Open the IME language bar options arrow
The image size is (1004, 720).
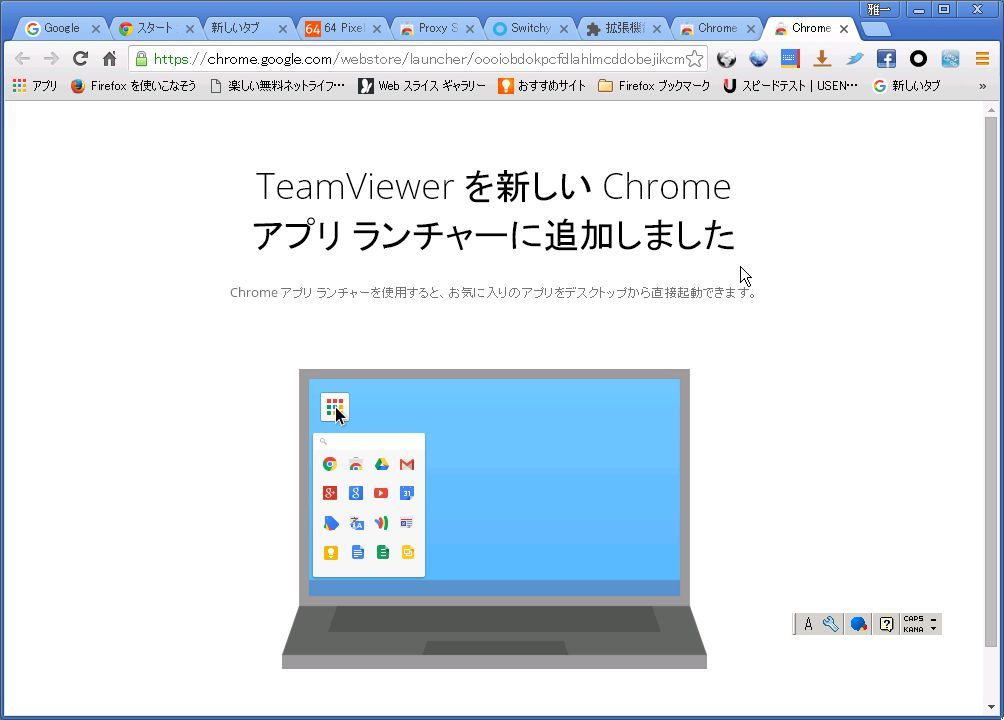tap(934, 628)
